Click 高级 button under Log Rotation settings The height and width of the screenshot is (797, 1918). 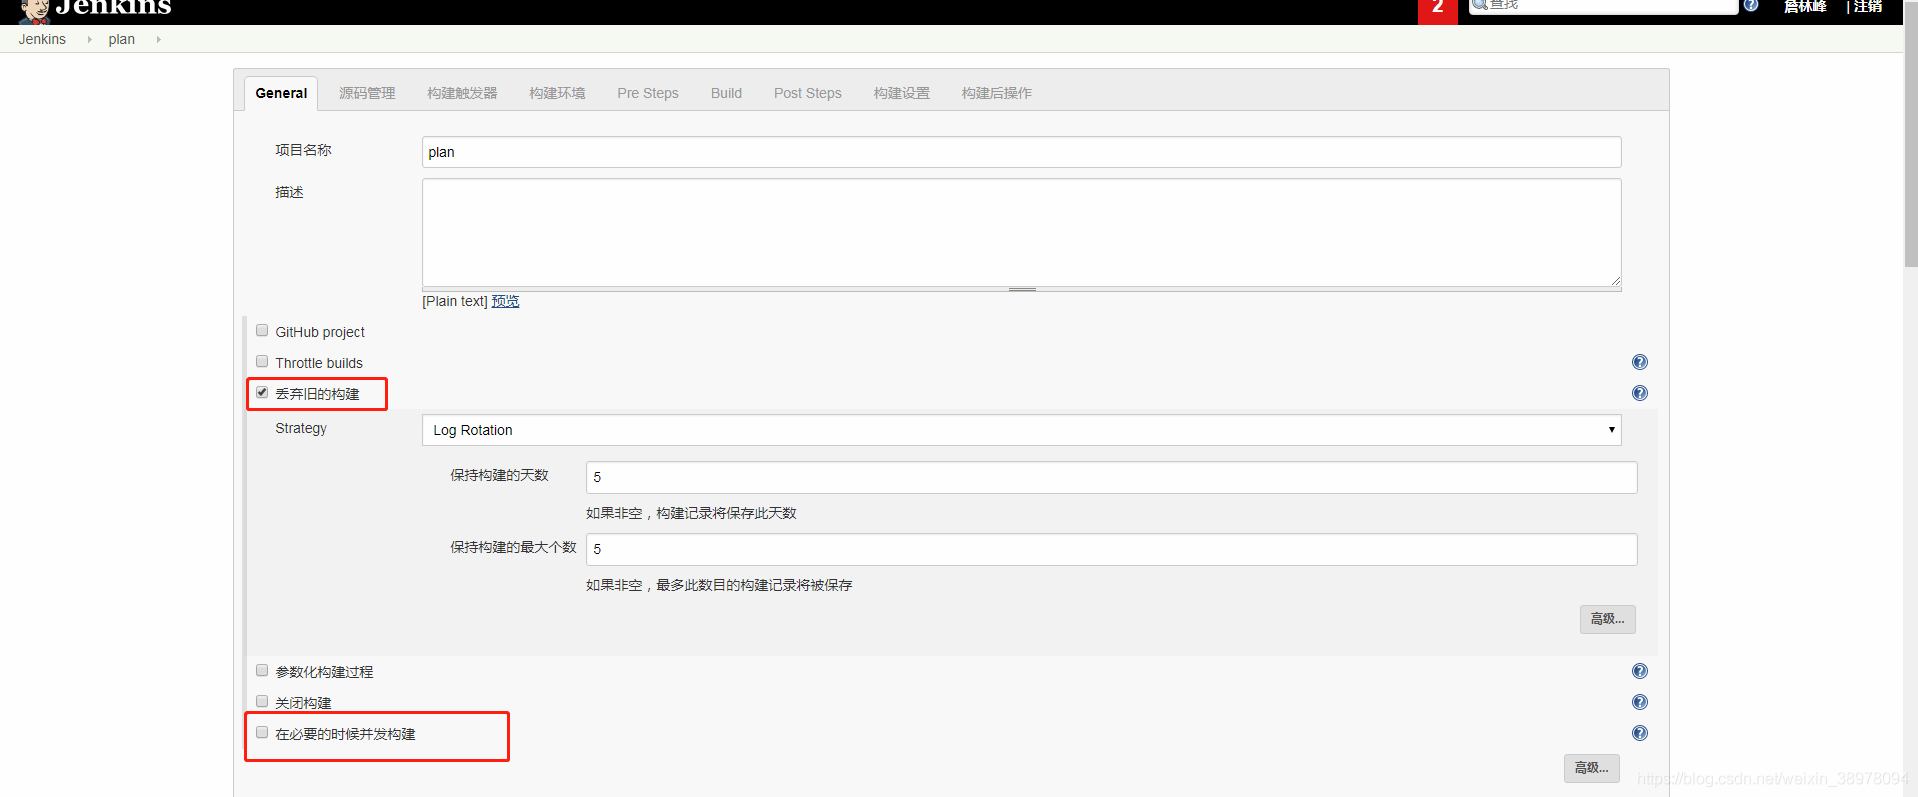click(x=1607, y=619)
